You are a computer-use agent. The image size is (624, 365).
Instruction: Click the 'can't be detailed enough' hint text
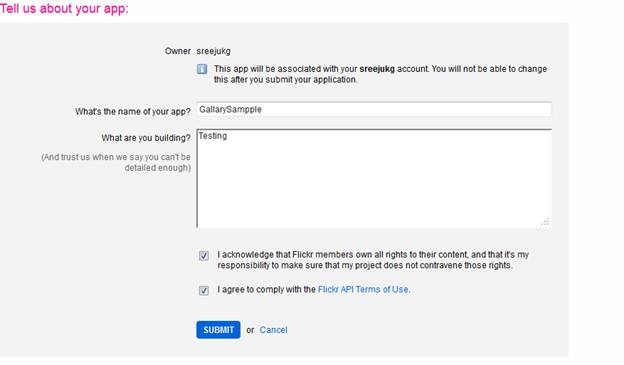pyautogui.click(x=116, y=162)
